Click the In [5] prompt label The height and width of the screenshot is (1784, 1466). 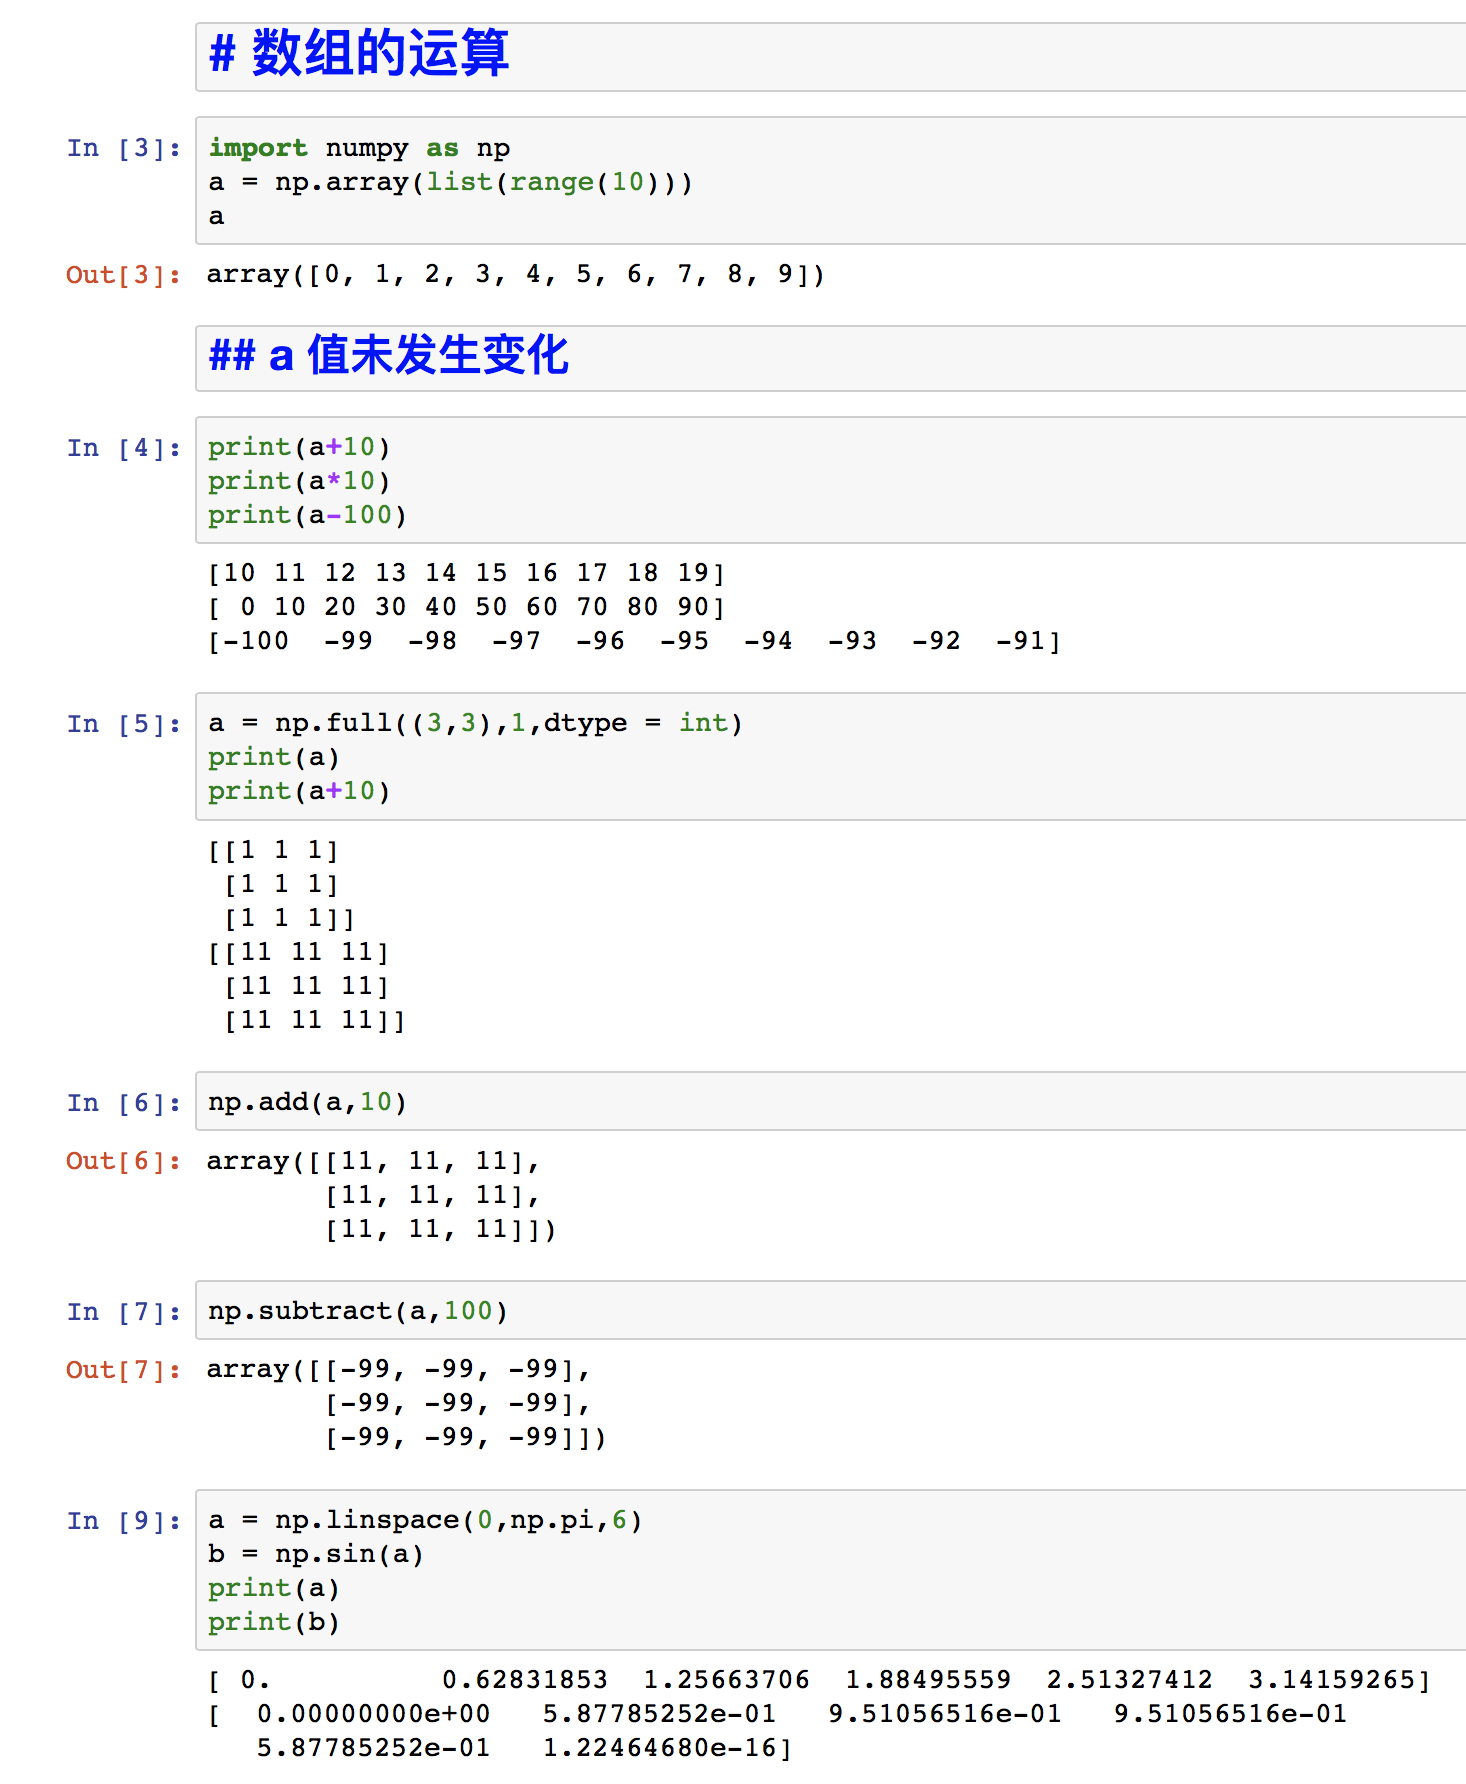[x=124, y=724]
